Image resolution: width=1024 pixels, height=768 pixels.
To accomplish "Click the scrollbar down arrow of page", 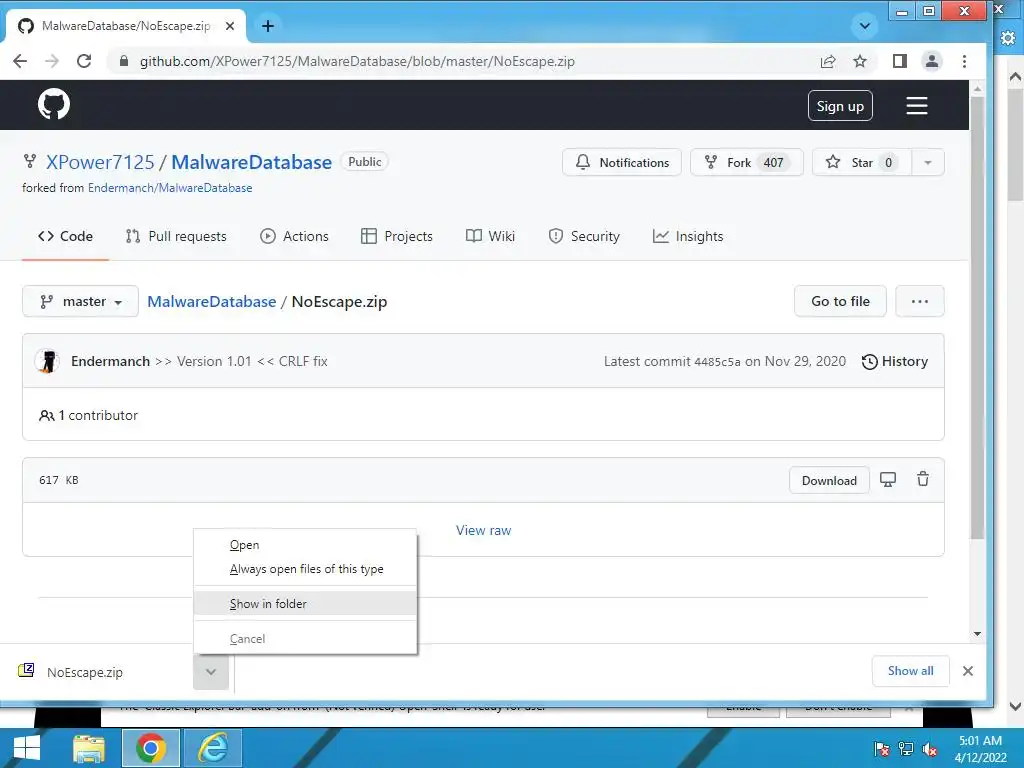I will click(x=977, y=633).
